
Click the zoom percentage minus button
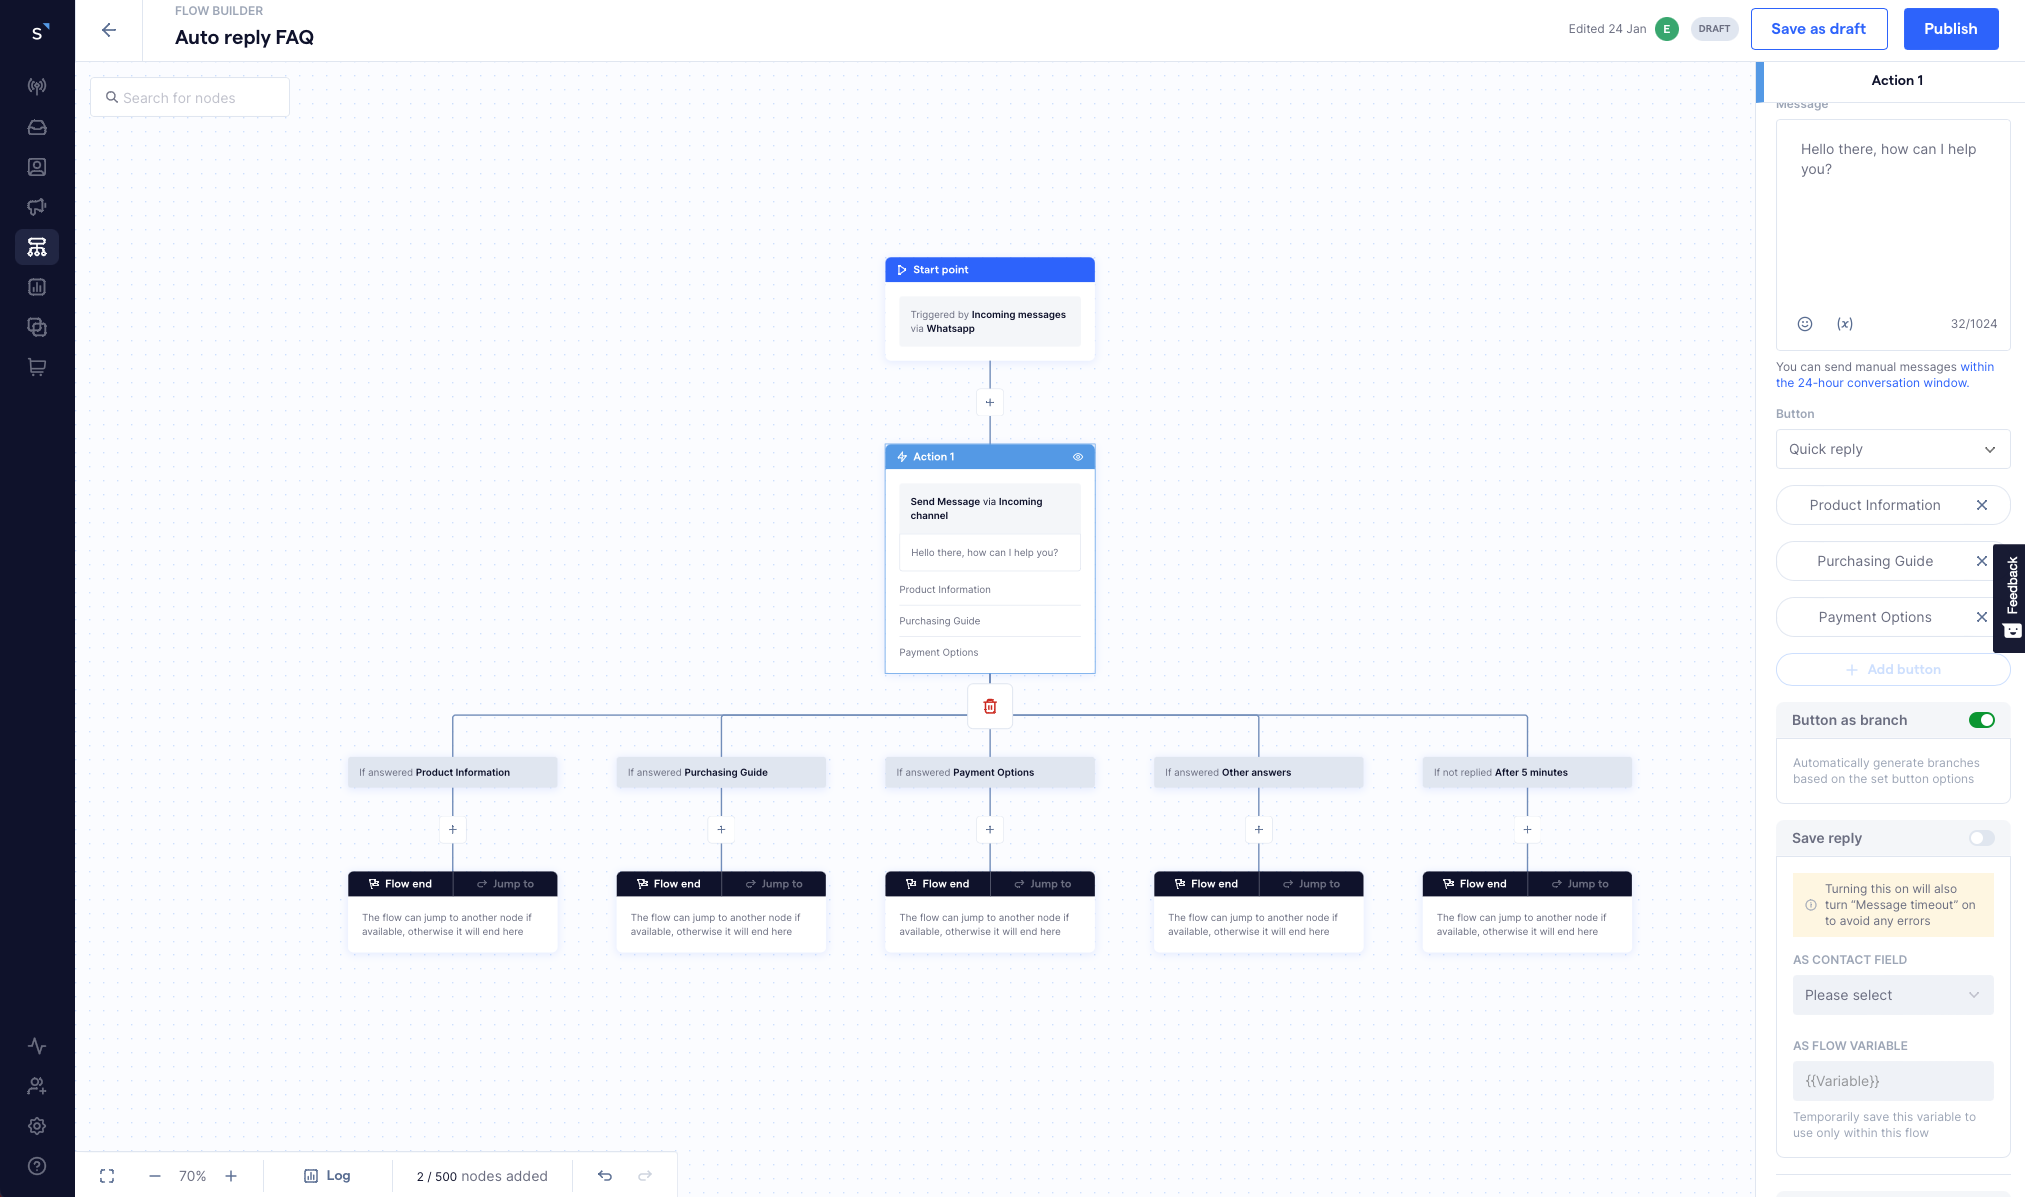click(154, 1176)
